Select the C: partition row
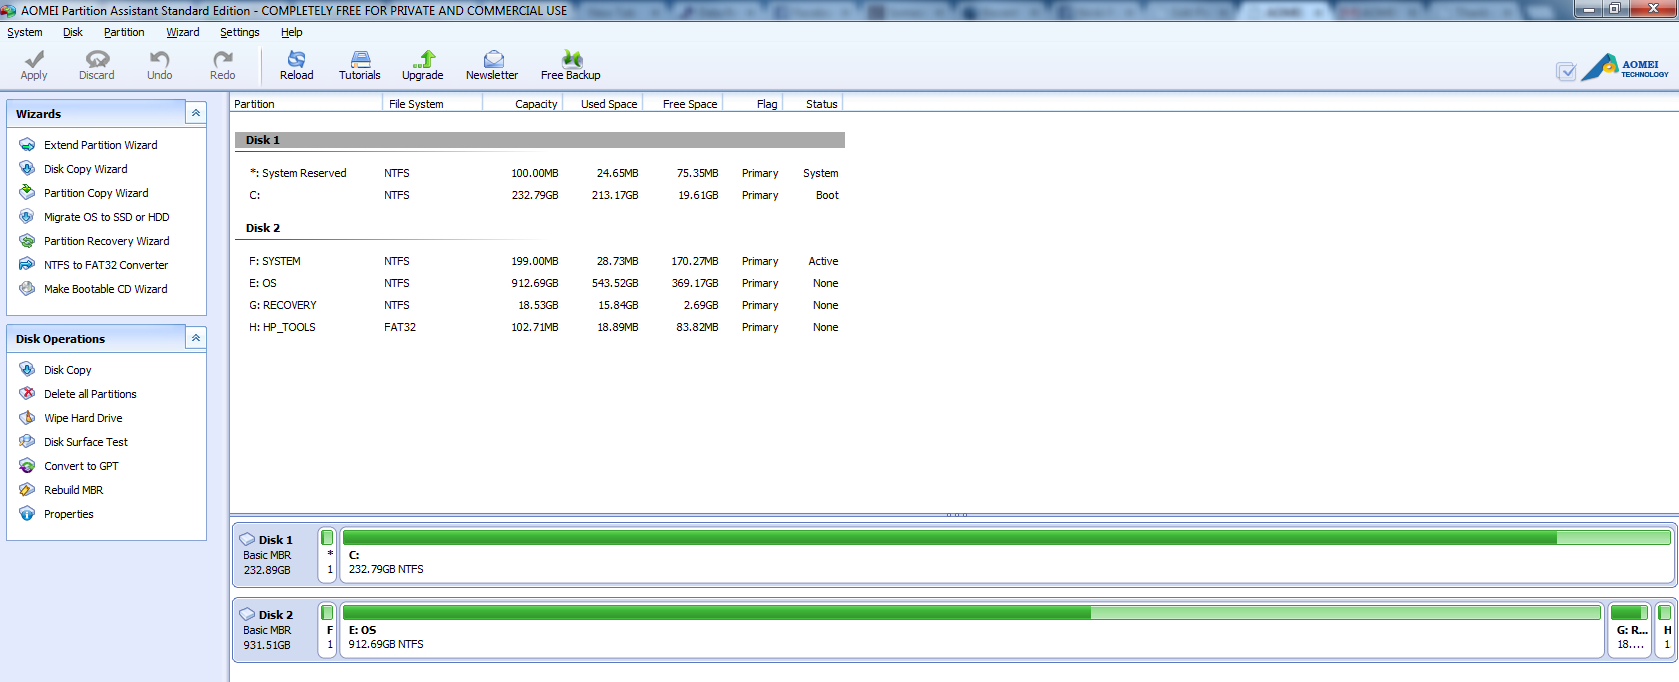The width and height of the screenshot is (1679, 682). (539, 195)
